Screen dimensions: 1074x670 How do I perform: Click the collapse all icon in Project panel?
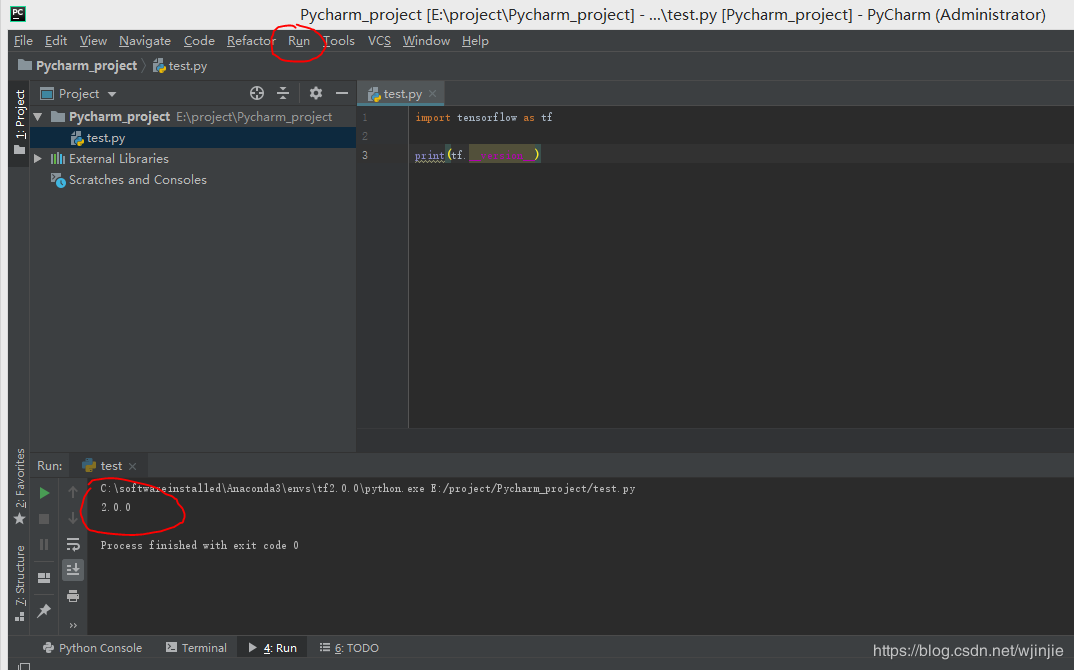click(x=283, y=93)
